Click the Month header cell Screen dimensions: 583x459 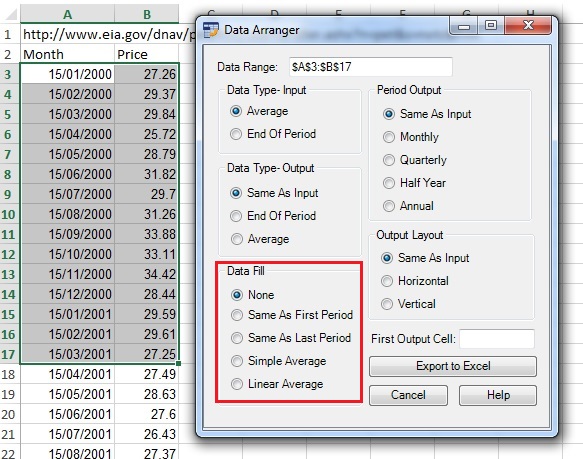click(67, 54)
